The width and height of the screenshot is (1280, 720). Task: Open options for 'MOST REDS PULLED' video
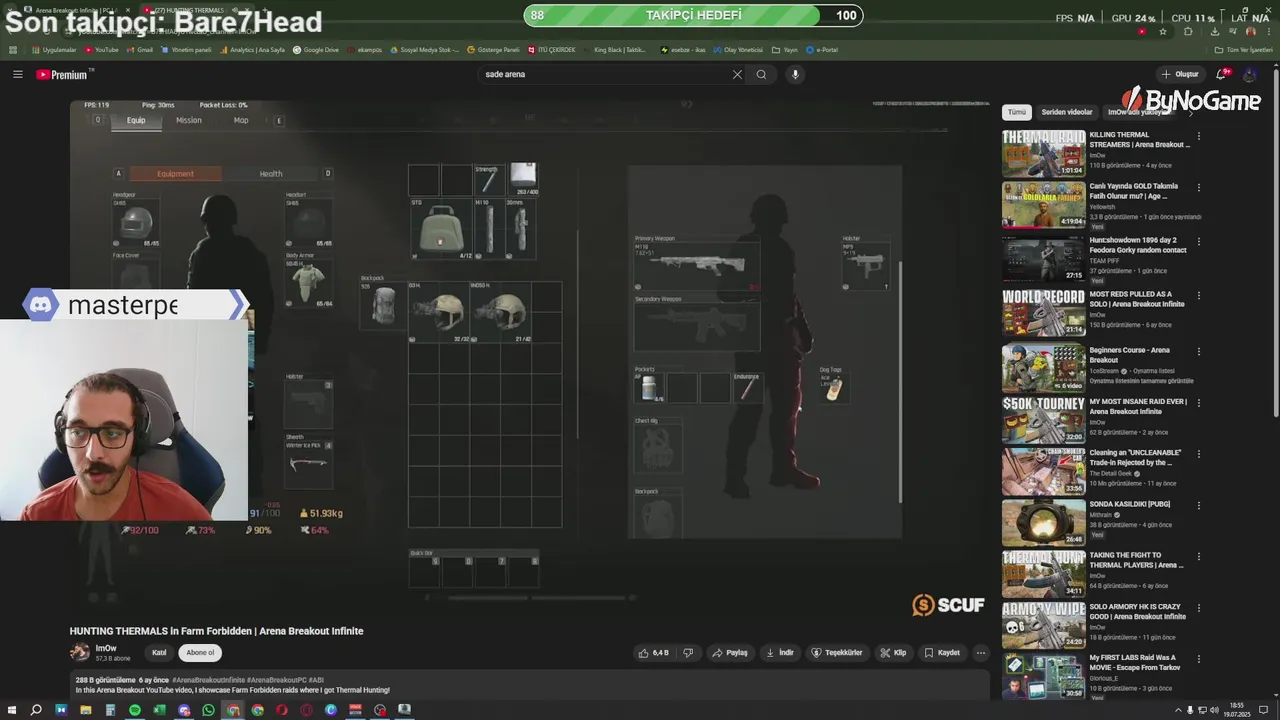(1198, 295)
